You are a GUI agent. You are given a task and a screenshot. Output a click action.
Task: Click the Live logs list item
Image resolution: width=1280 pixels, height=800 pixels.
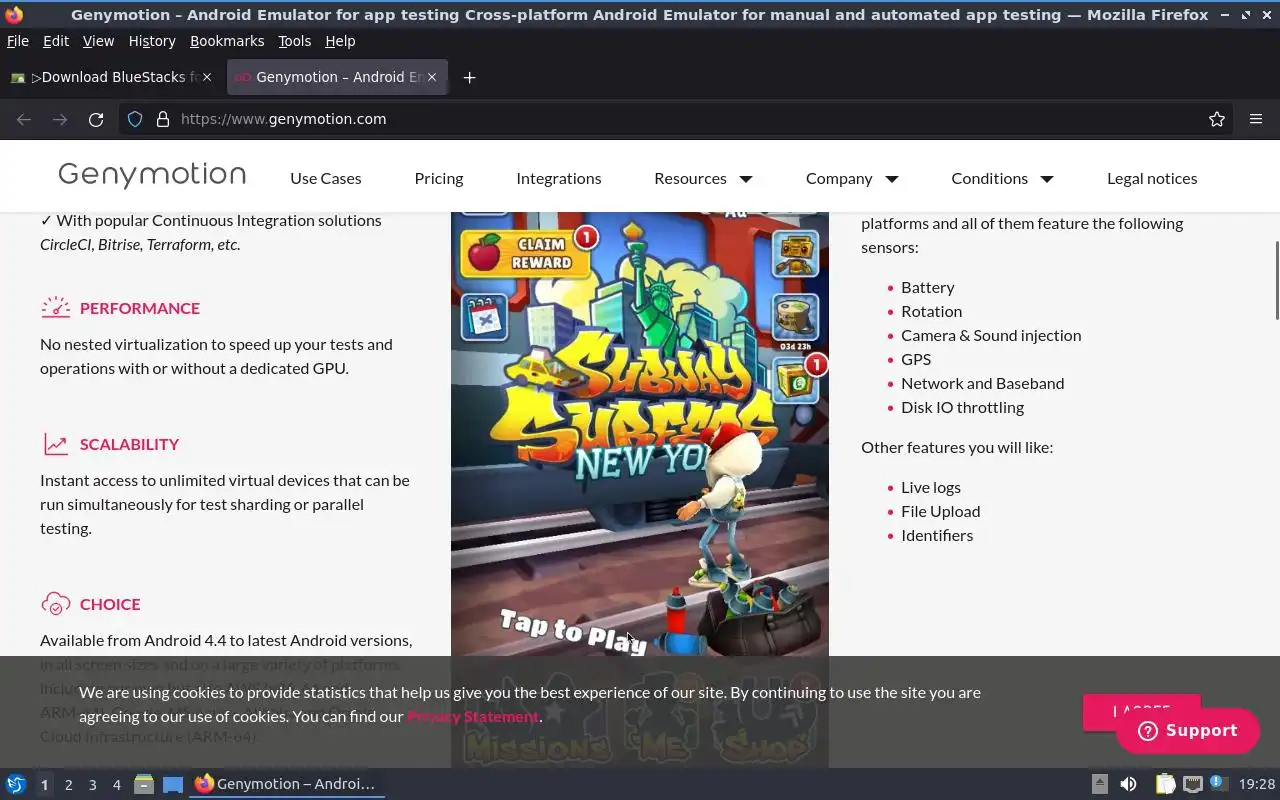point(931,487)
